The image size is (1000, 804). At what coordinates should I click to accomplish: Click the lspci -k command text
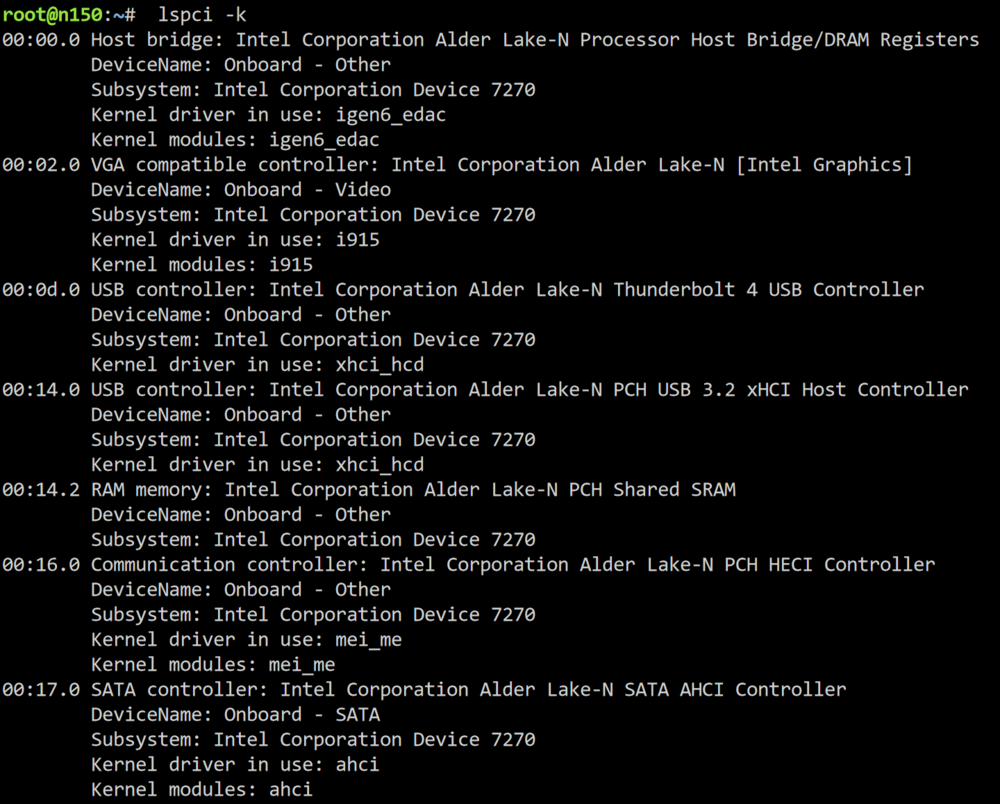tap(202, 15)
